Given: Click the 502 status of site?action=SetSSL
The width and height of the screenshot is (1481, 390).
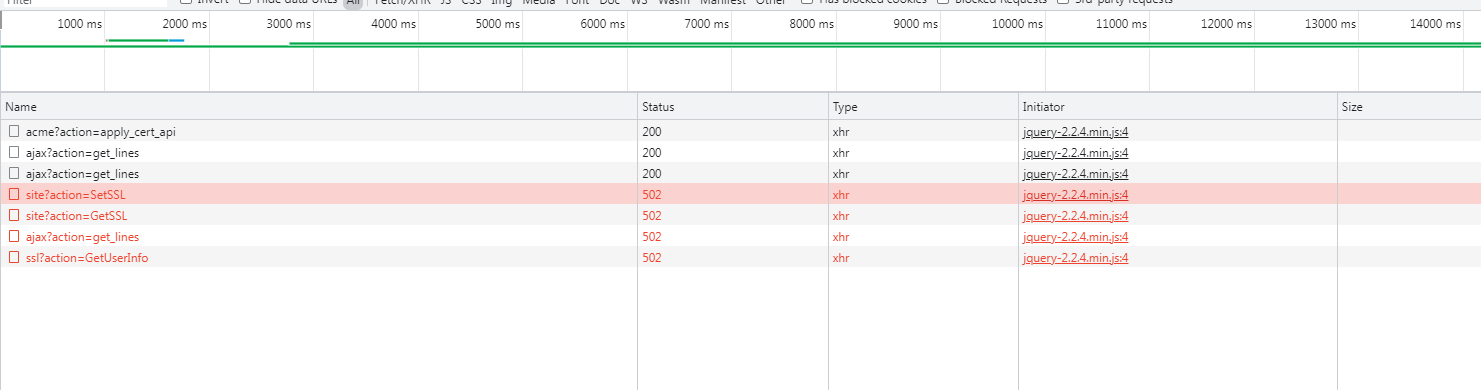Looking at the screenshot, I should [x=652, y=194].
